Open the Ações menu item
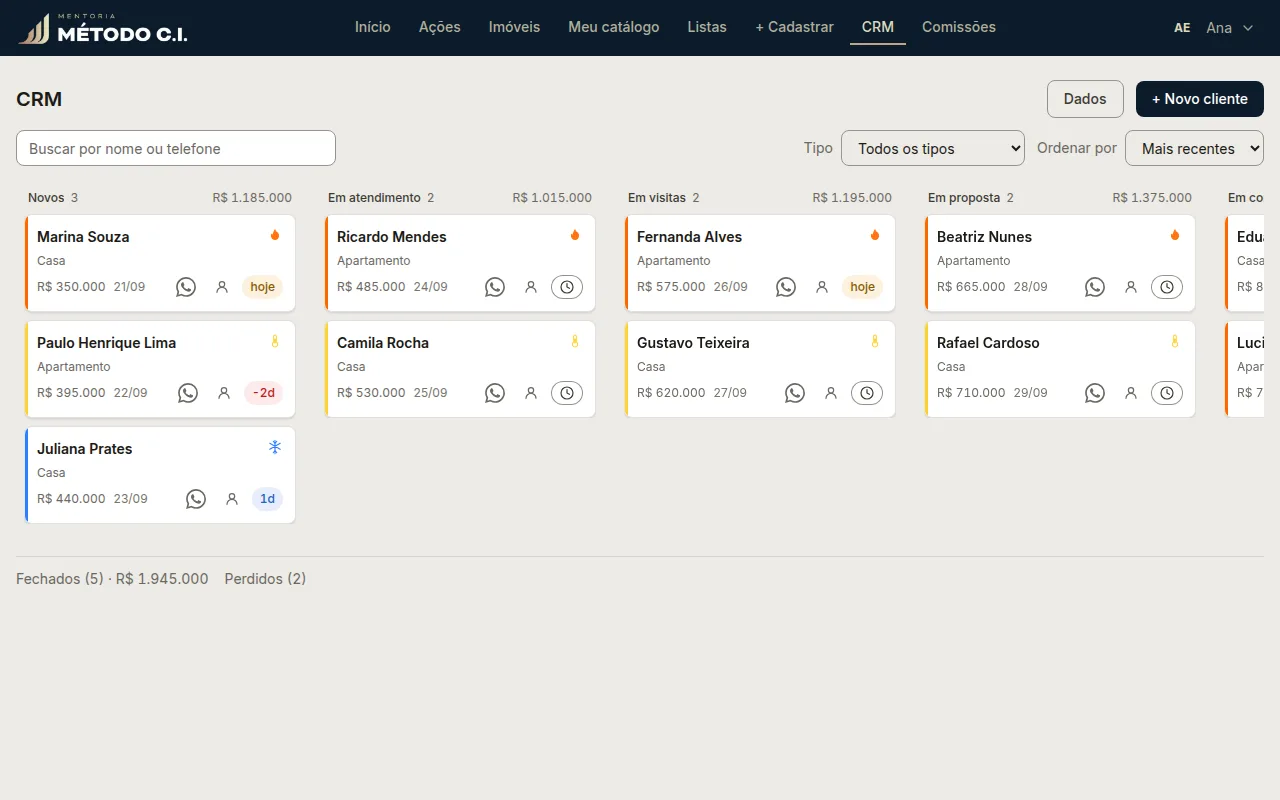The width and height of the screenshot is (1280, 800). [x=440, y=27]
